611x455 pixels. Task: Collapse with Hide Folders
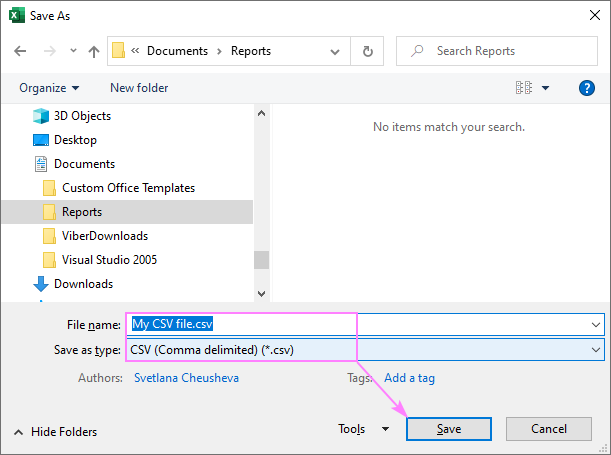click(x=55, y=432)
